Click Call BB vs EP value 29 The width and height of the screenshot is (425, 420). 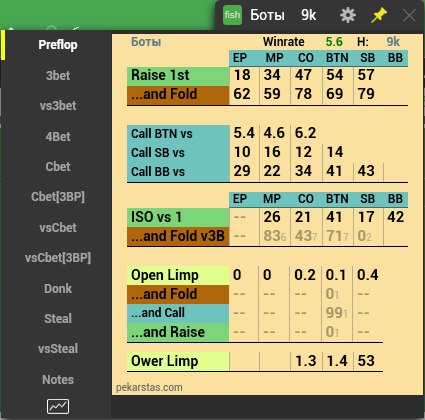[x=242, y=171]
